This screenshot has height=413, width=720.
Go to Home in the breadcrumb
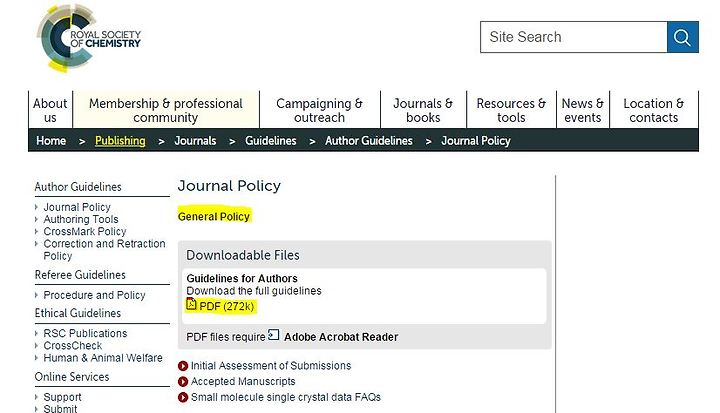click(x=51, y=141)
